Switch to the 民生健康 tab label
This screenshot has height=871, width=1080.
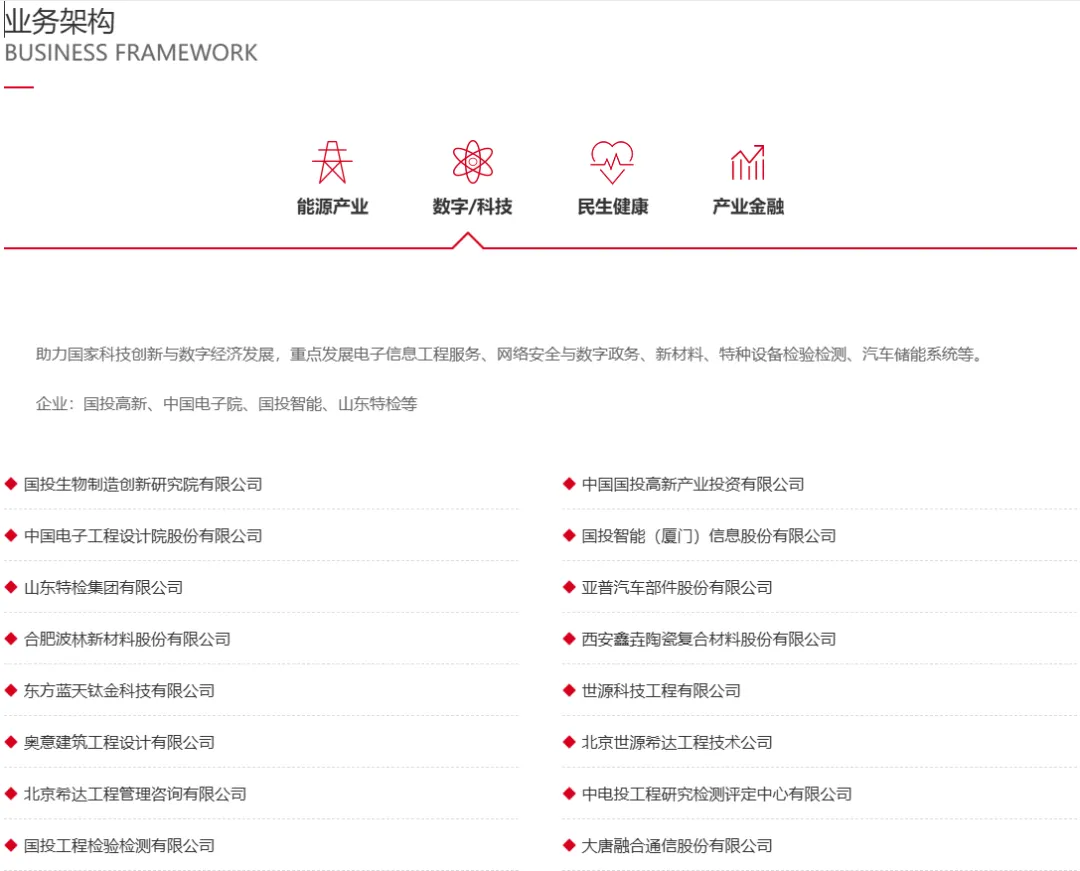[x=612, y=206]
